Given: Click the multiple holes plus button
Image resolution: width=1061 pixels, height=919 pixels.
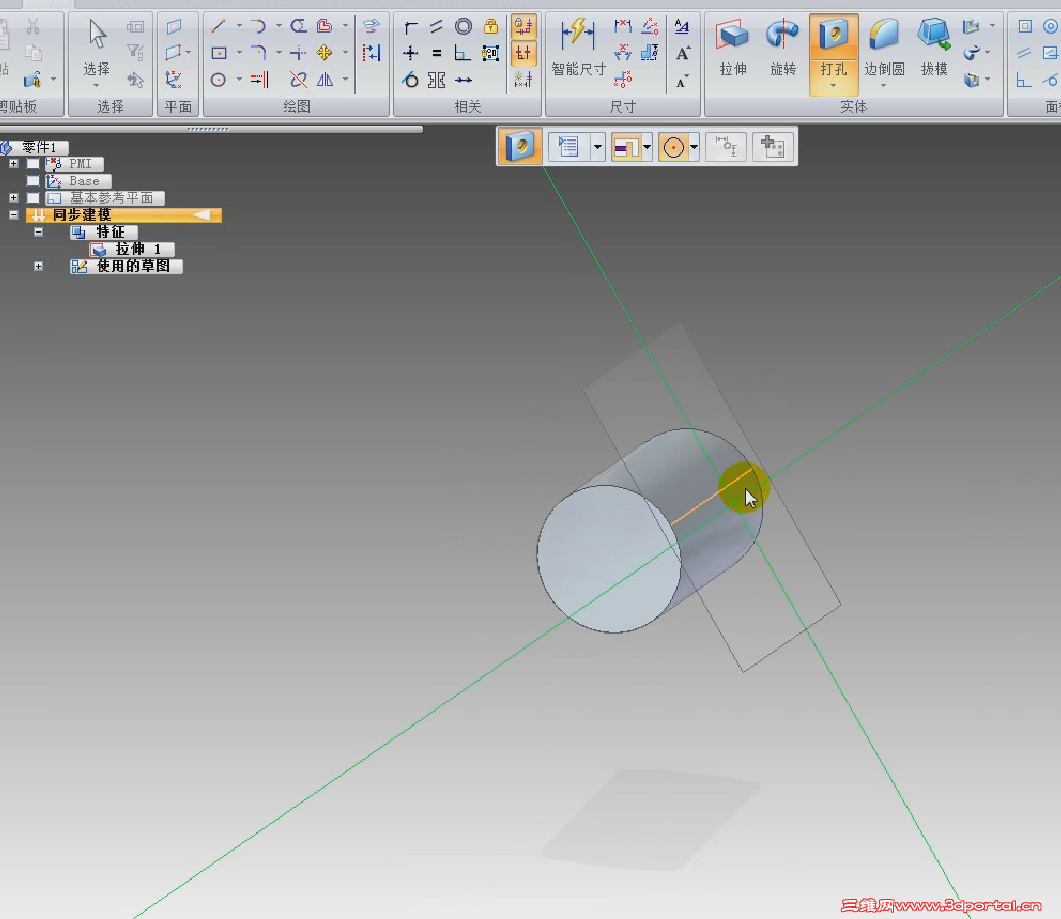Looking at the screenshot, I should [772, 147].
